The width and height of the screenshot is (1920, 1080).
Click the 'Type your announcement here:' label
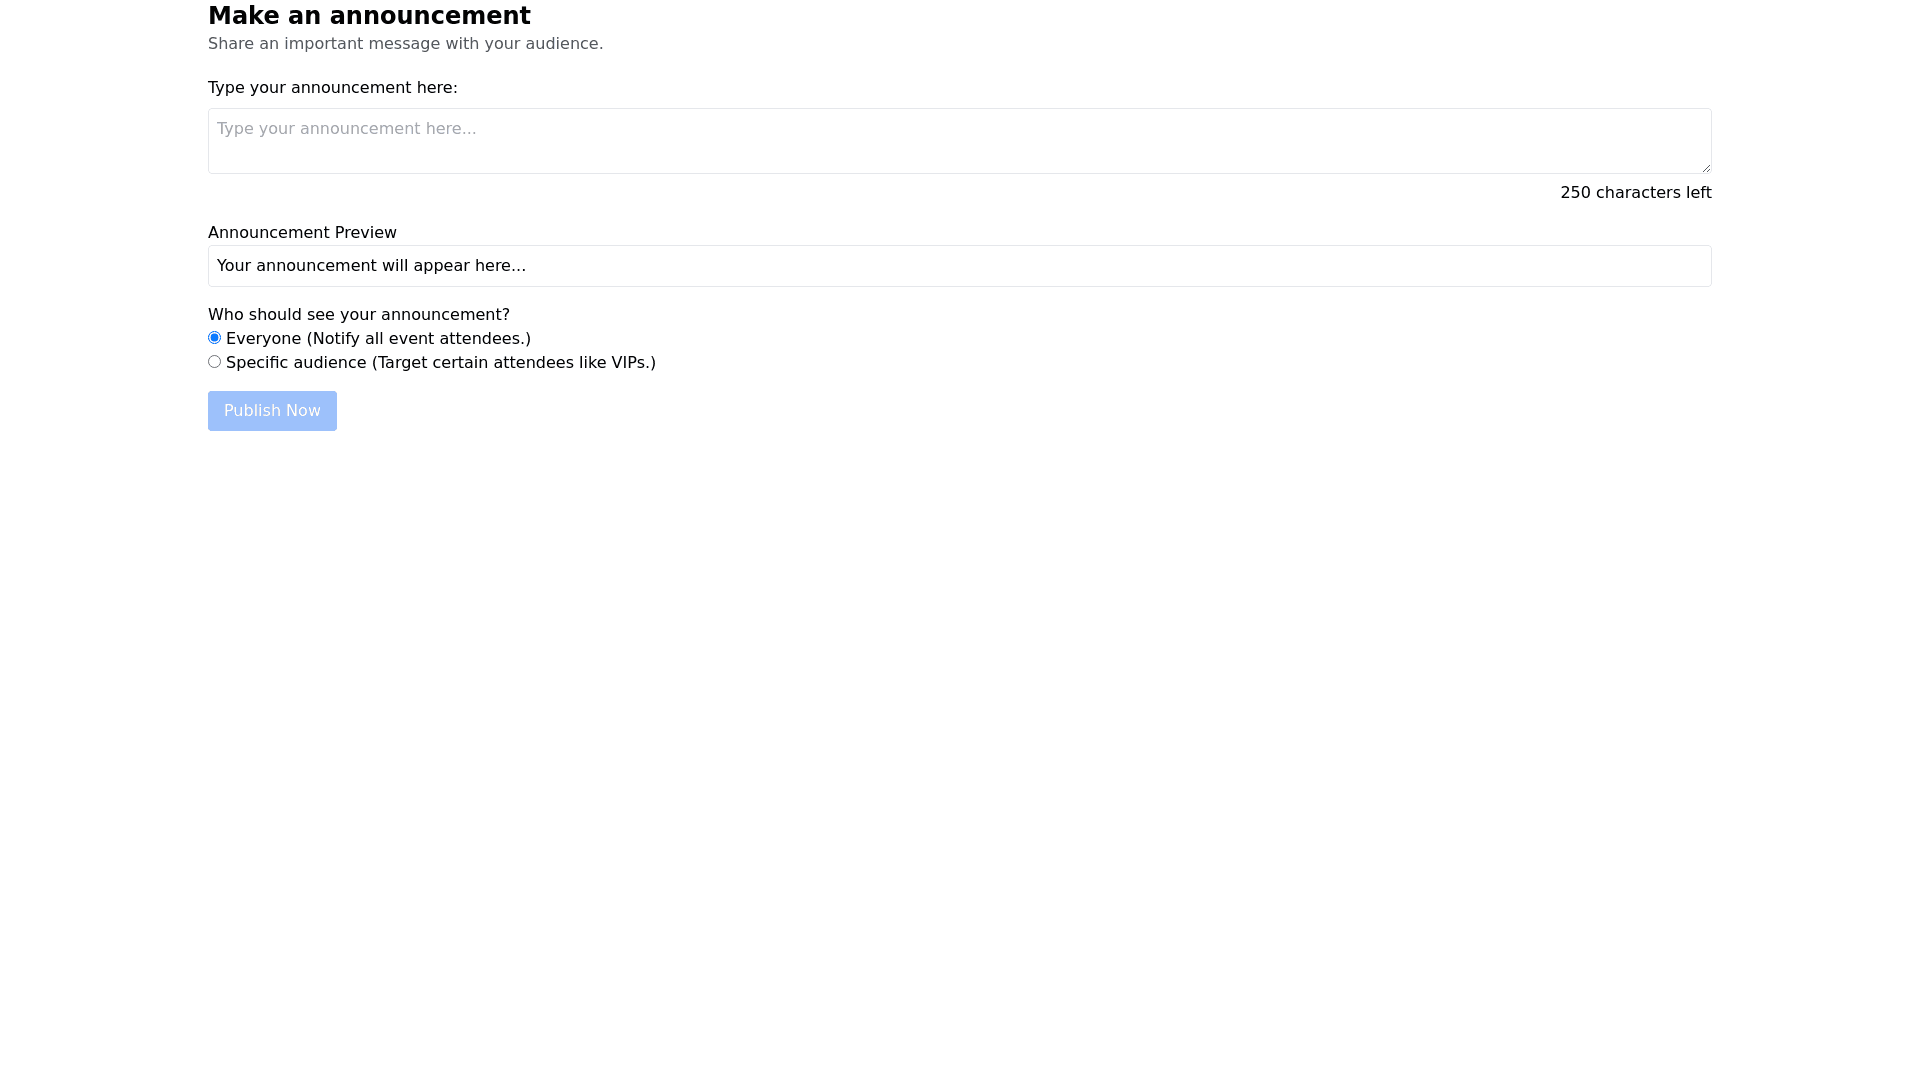pyautogui.click(x=333, y=88)
